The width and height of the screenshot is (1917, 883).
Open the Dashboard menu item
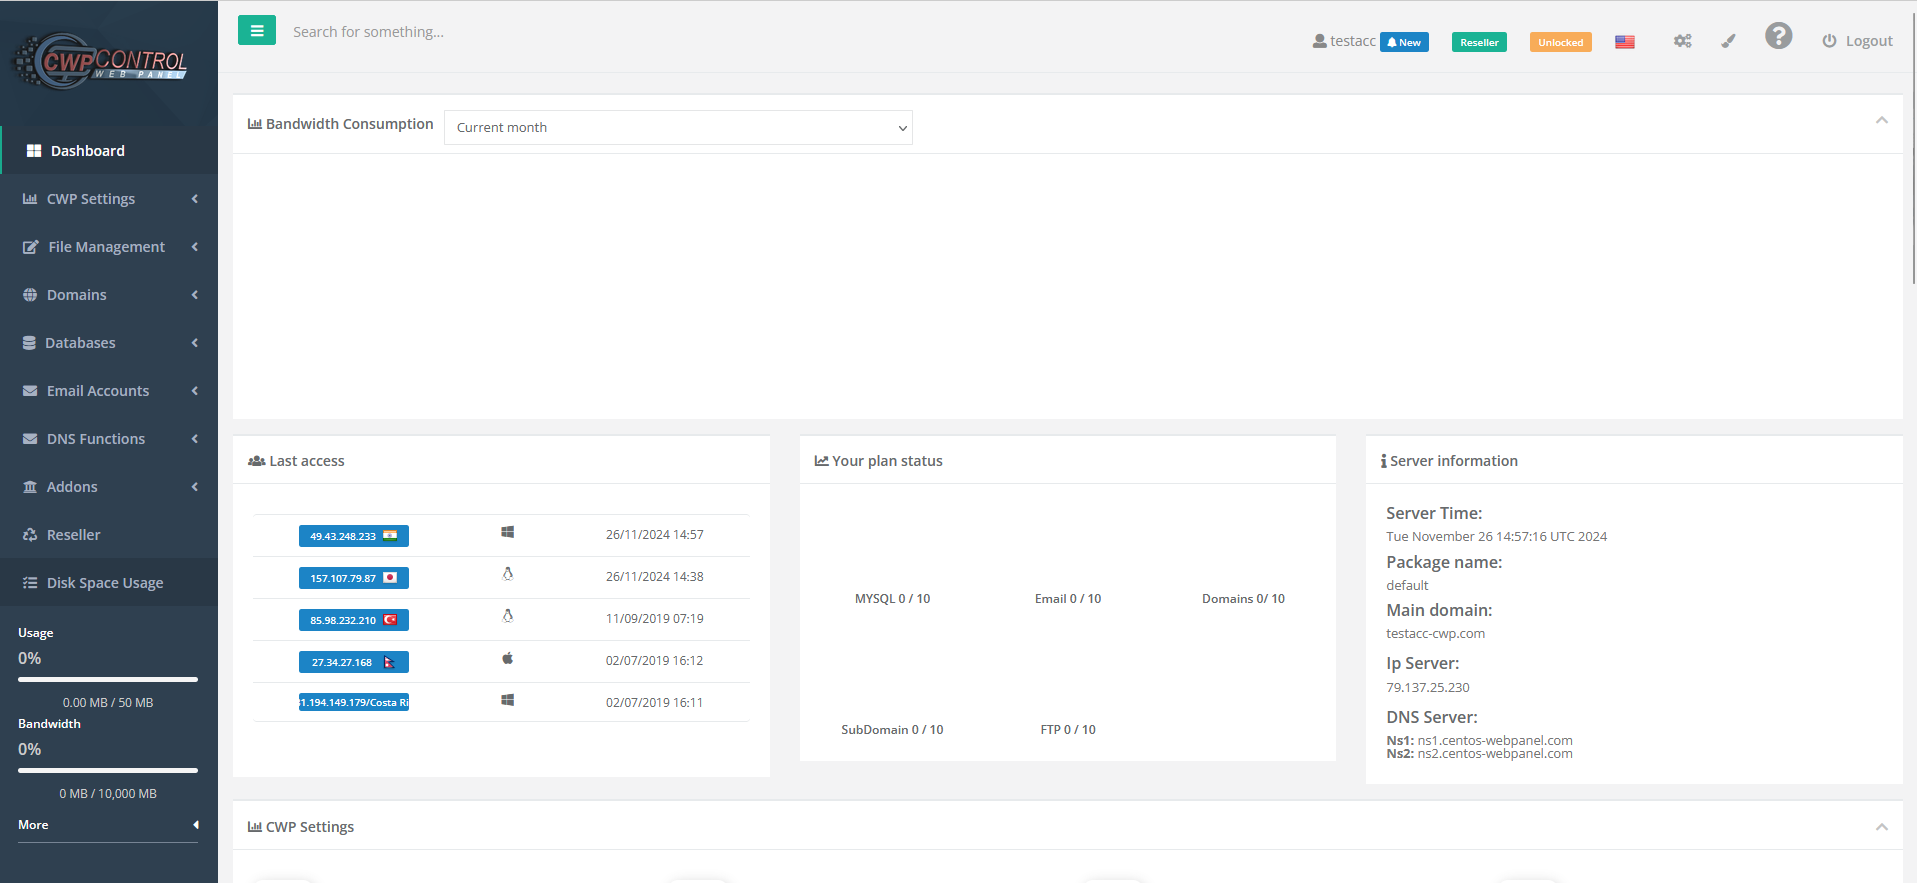coord(109,151)
